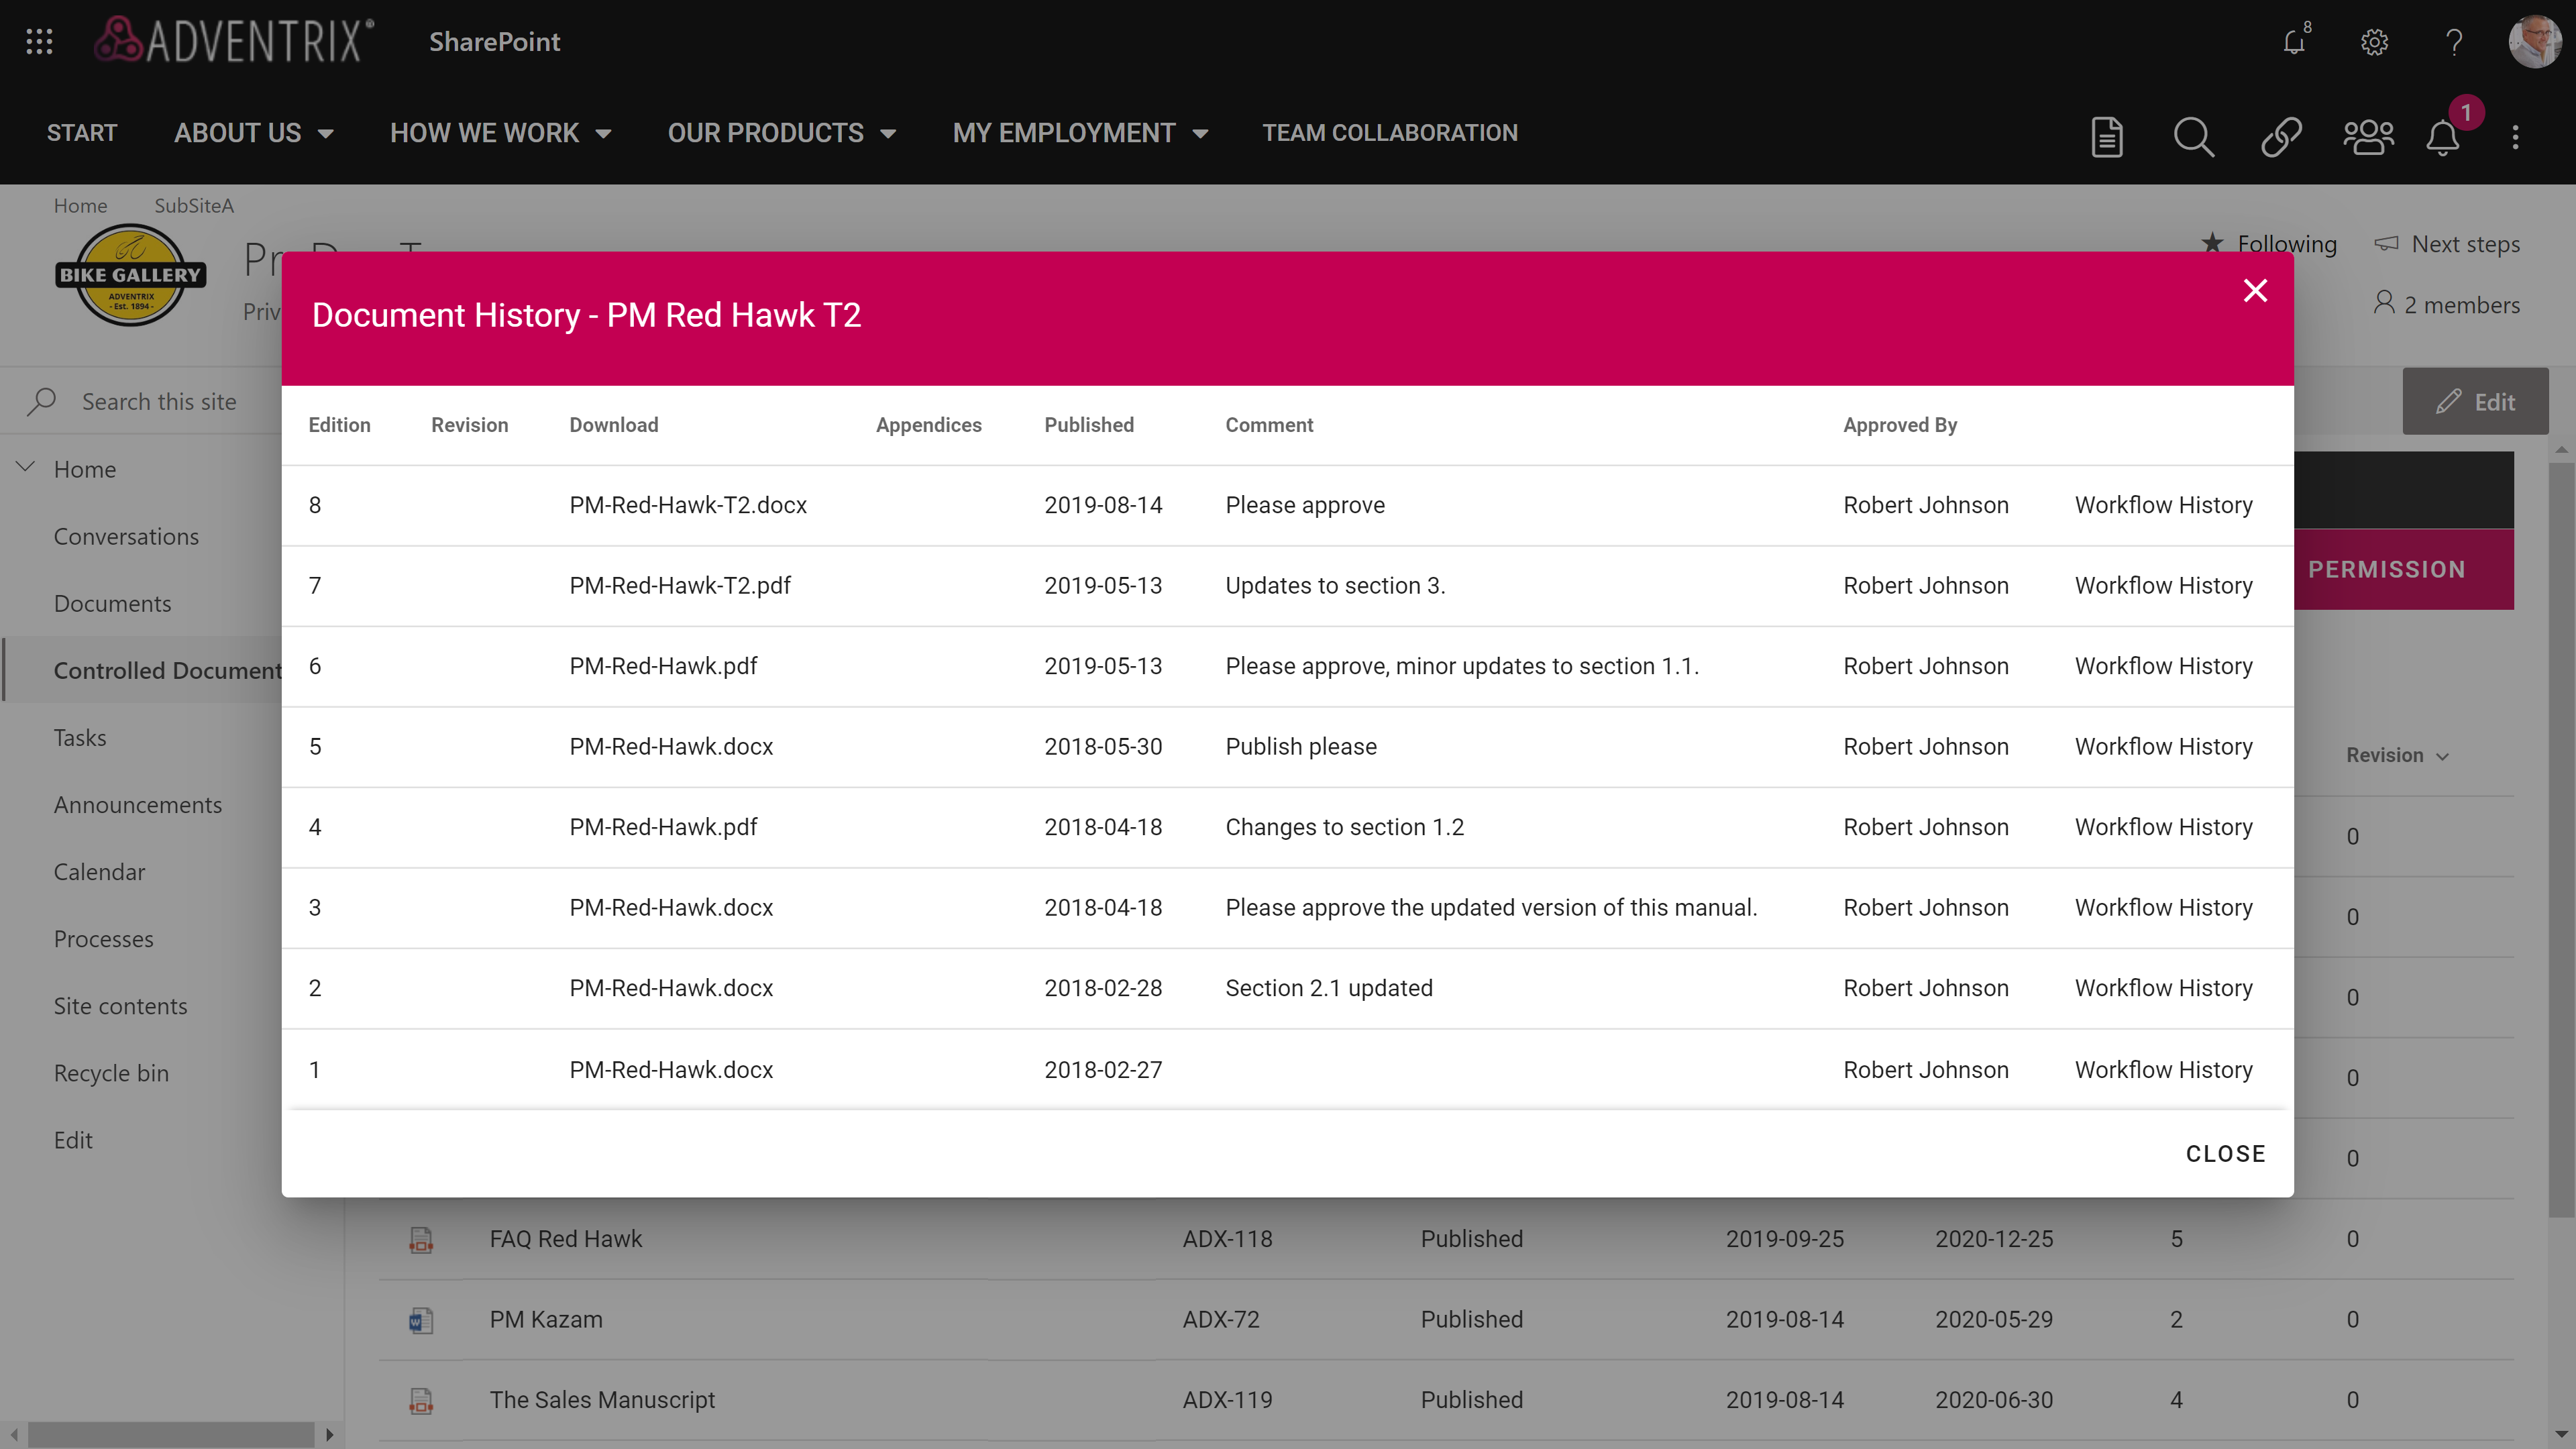2576x1449 pixels.
Task: Click the SharePoint notifications bell with 8
Action: (2294, 42)
